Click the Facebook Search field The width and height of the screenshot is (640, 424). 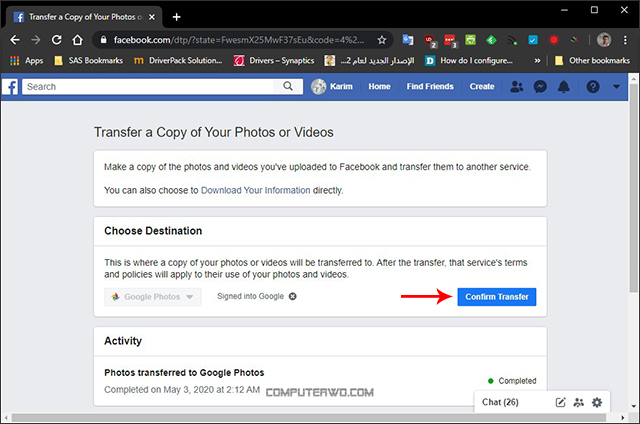pyautogui.click(x=147, y=87)
